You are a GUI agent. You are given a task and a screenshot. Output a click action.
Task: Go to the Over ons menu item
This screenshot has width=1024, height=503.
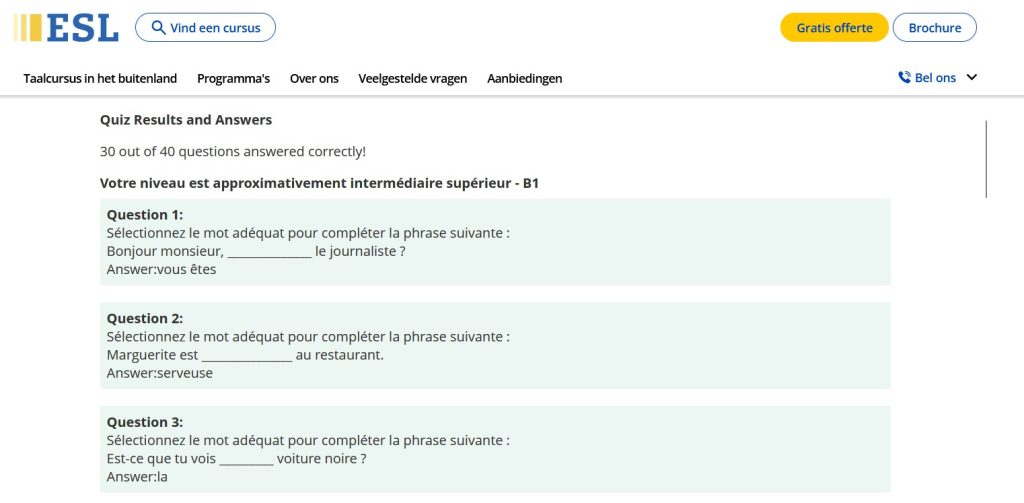coord(314,78)
